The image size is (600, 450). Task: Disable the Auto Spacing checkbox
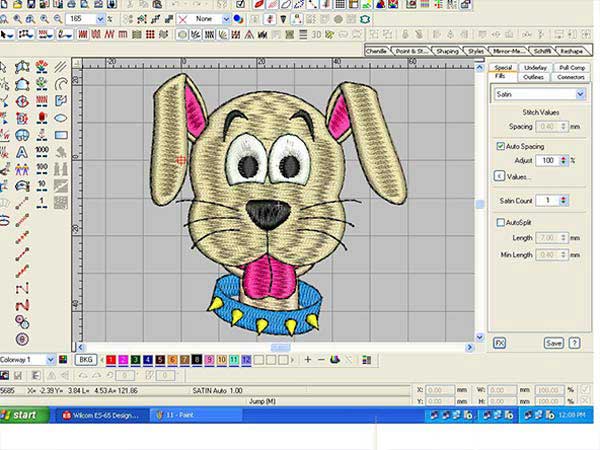pos(501,146)
